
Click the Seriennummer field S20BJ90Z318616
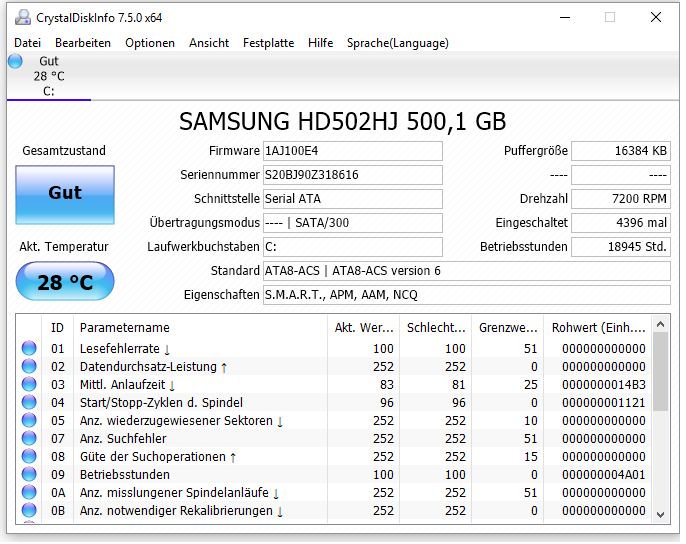point(353,175)
